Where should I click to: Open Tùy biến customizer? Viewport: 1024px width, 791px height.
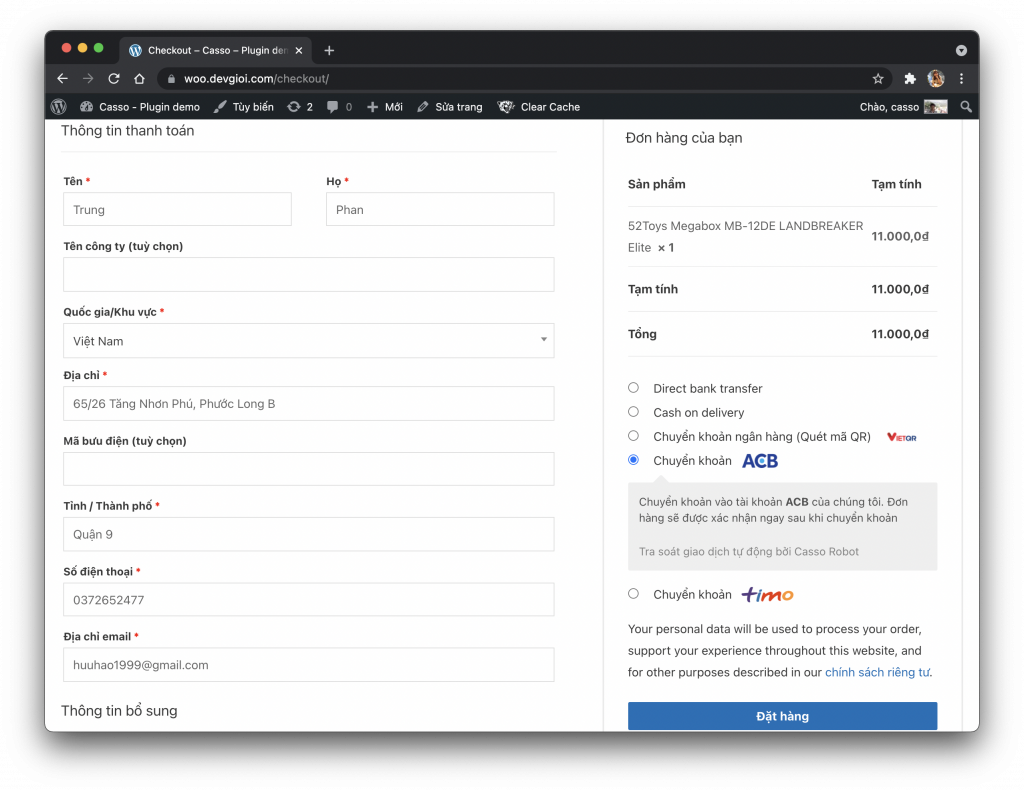pos(244,106)
